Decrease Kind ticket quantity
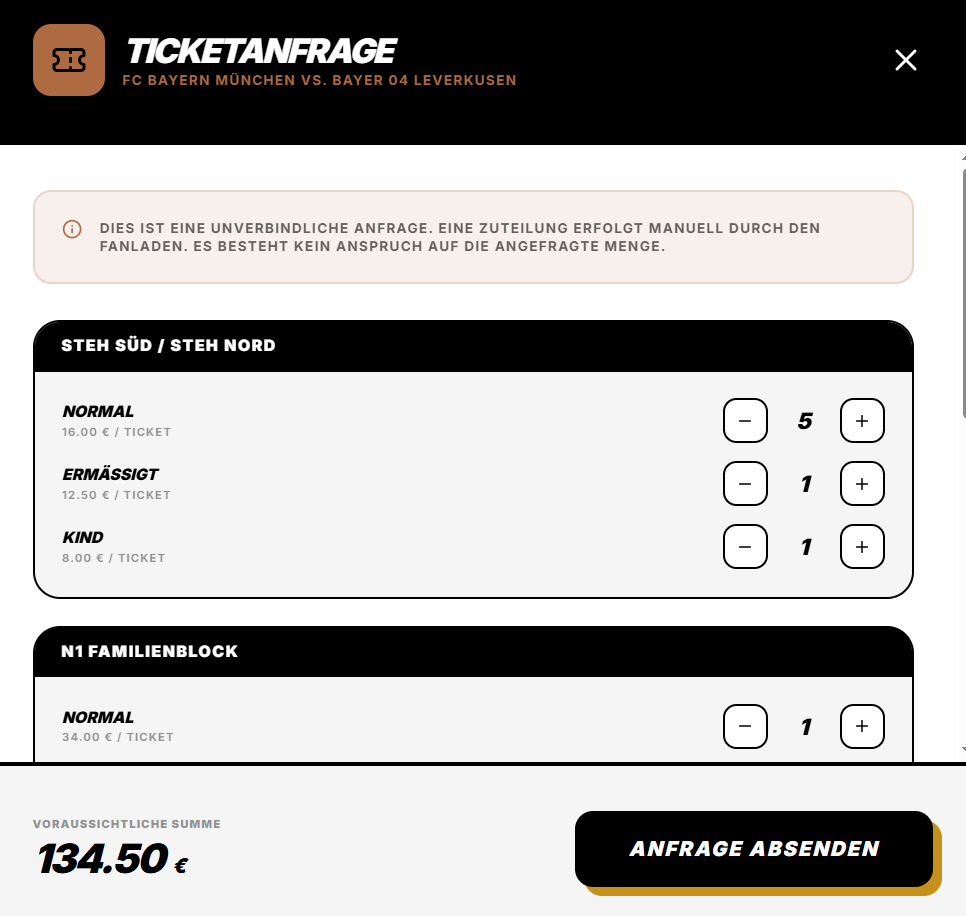The height and width of the screenshot is (916, 966). tap(745, 546)
